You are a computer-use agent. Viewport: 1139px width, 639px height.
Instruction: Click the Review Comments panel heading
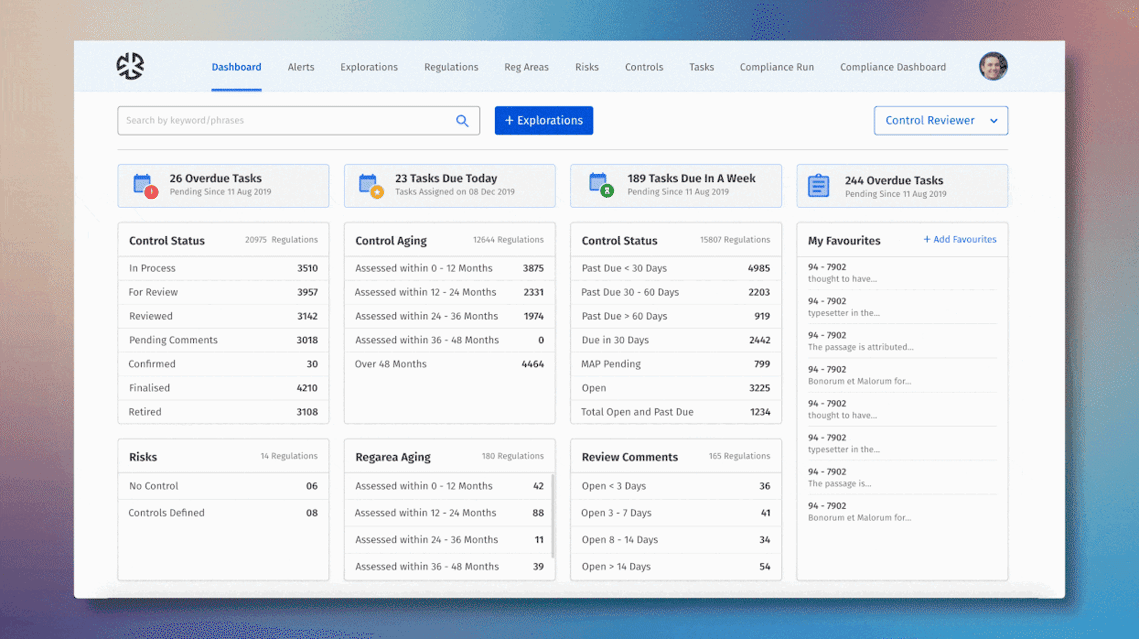(x=630, y=457)
